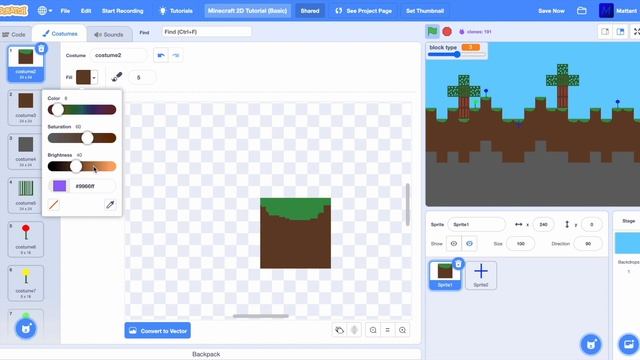This screenshot has width=640, height=360.
Task: Select the costume7 yellow flower thumbnail
Action: tap(26, 283)
